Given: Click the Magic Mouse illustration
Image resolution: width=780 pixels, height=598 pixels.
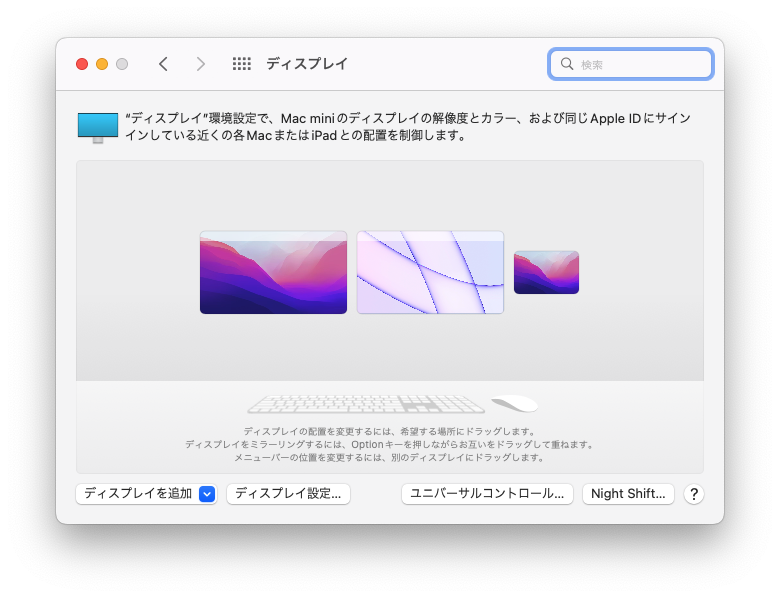Looking at the screenshot, I should point(514,403).
